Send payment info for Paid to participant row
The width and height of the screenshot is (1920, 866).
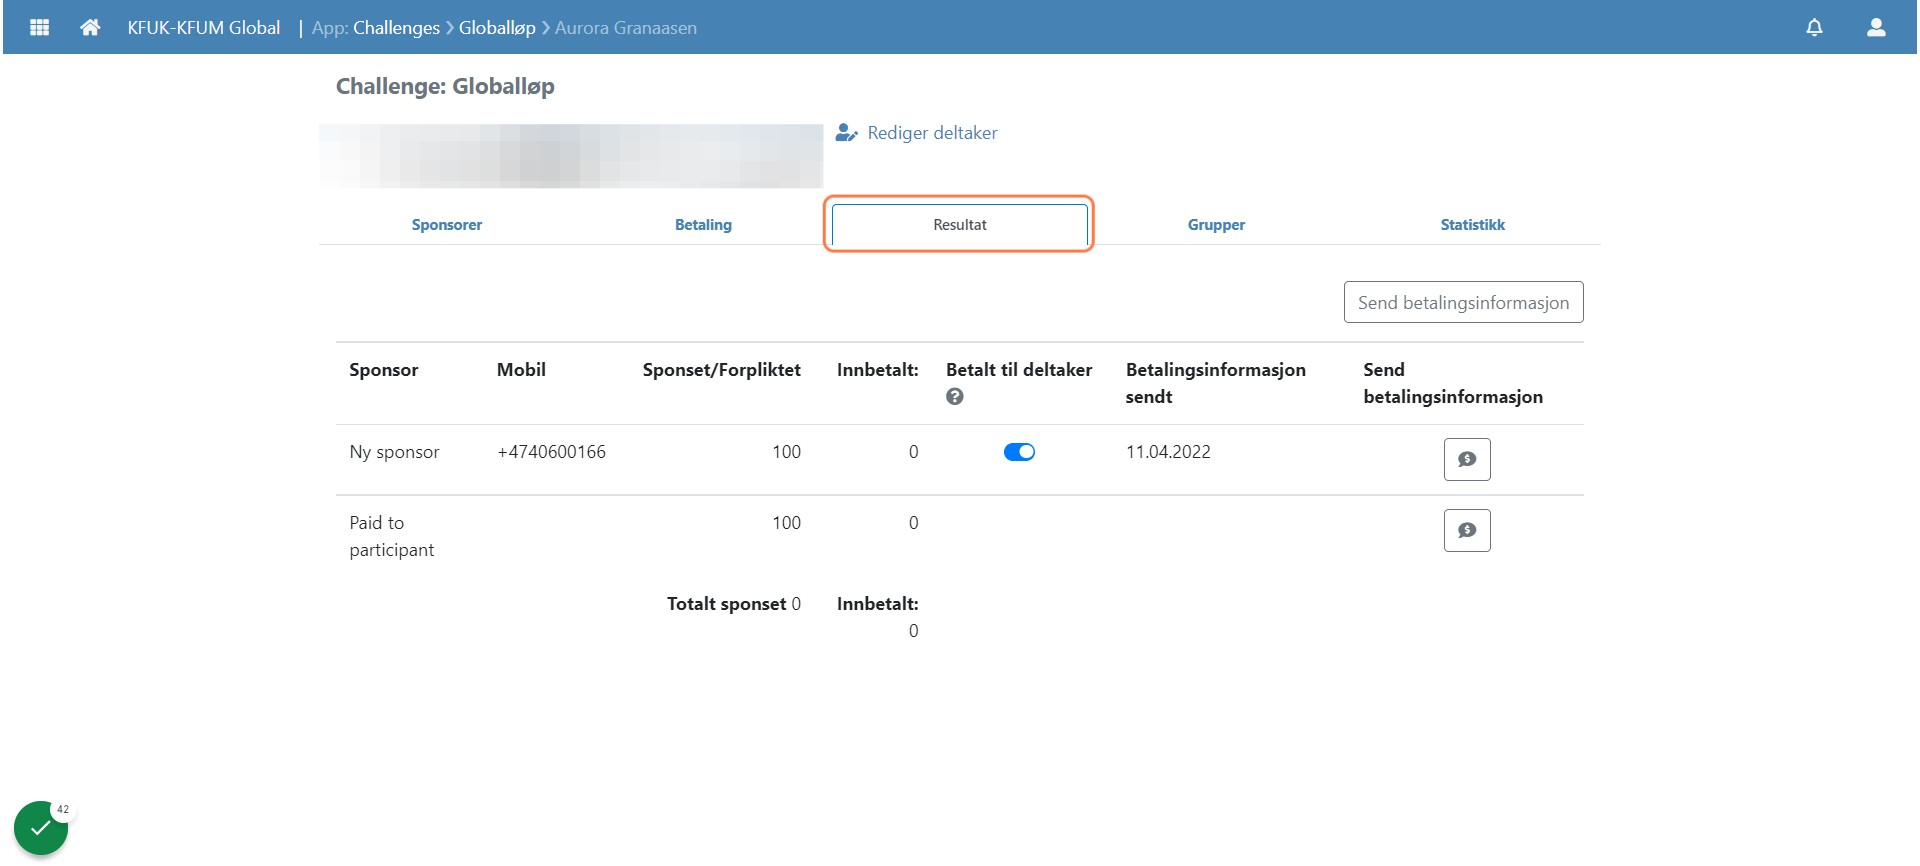click(x=1467, y=530)
